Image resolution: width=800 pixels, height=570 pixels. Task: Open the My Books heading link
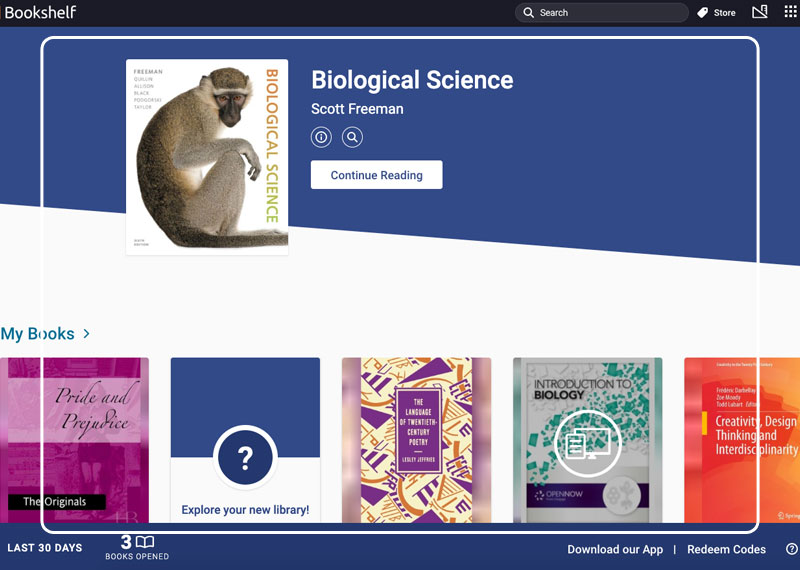(38, 334)
